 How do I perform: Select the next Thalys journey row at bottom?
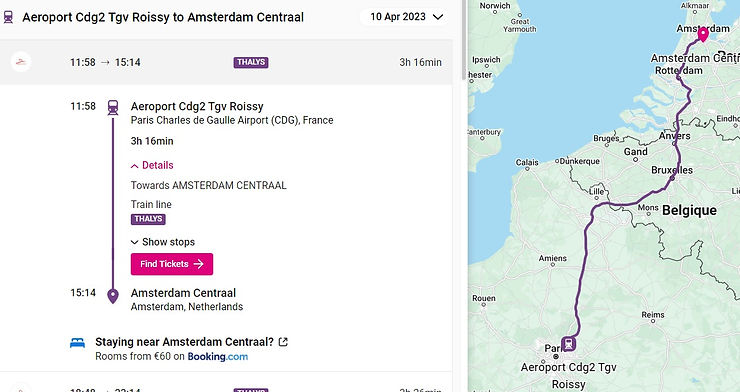(226, 385)
